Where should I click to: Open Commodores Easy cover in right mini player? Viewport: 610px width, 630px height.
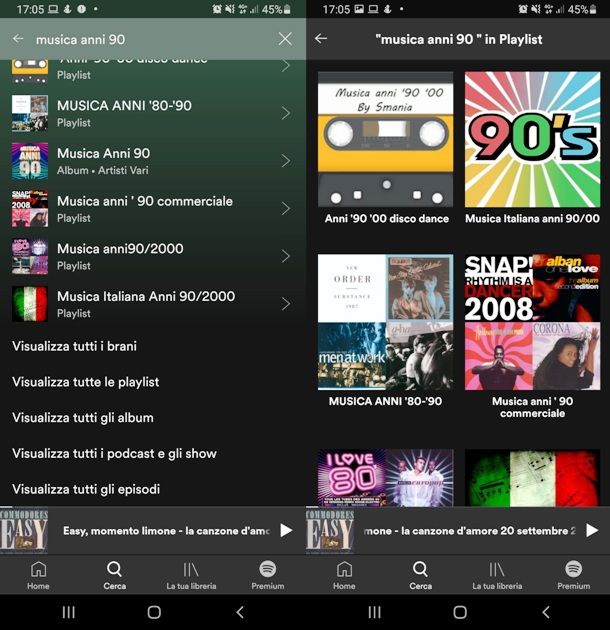[330, 530]
